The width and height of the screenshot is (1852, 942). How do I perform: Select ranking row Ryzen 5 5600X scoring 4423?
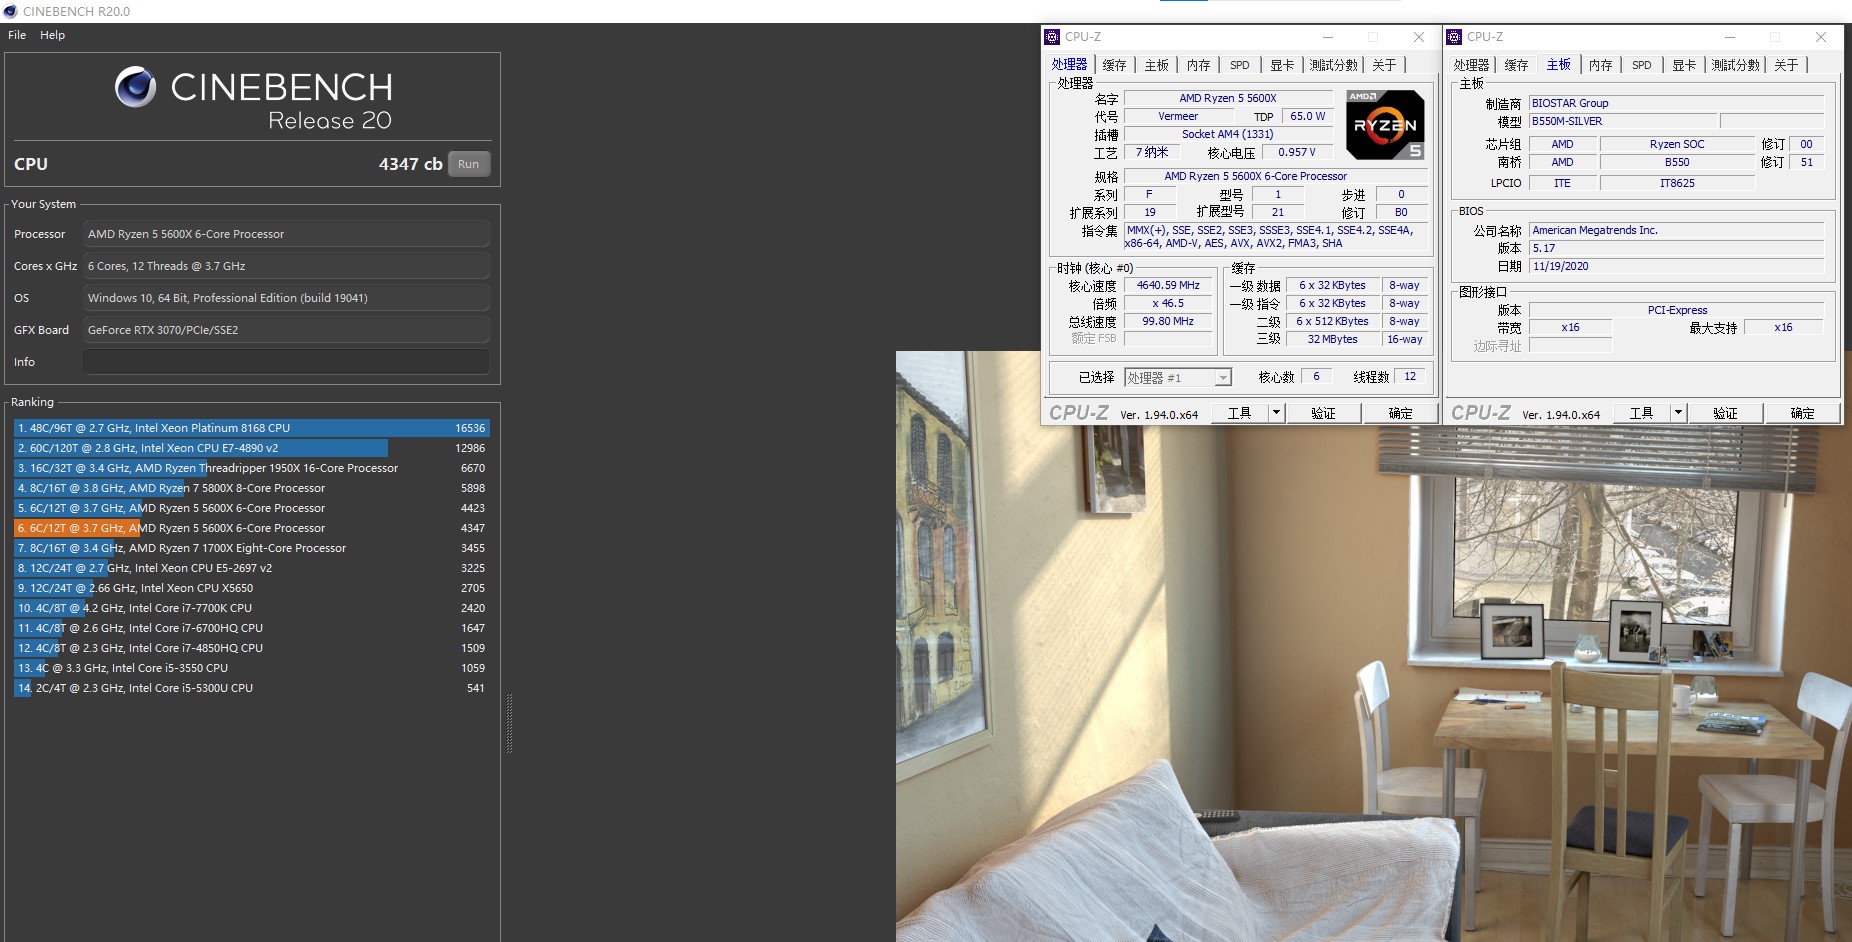point(252,508)
